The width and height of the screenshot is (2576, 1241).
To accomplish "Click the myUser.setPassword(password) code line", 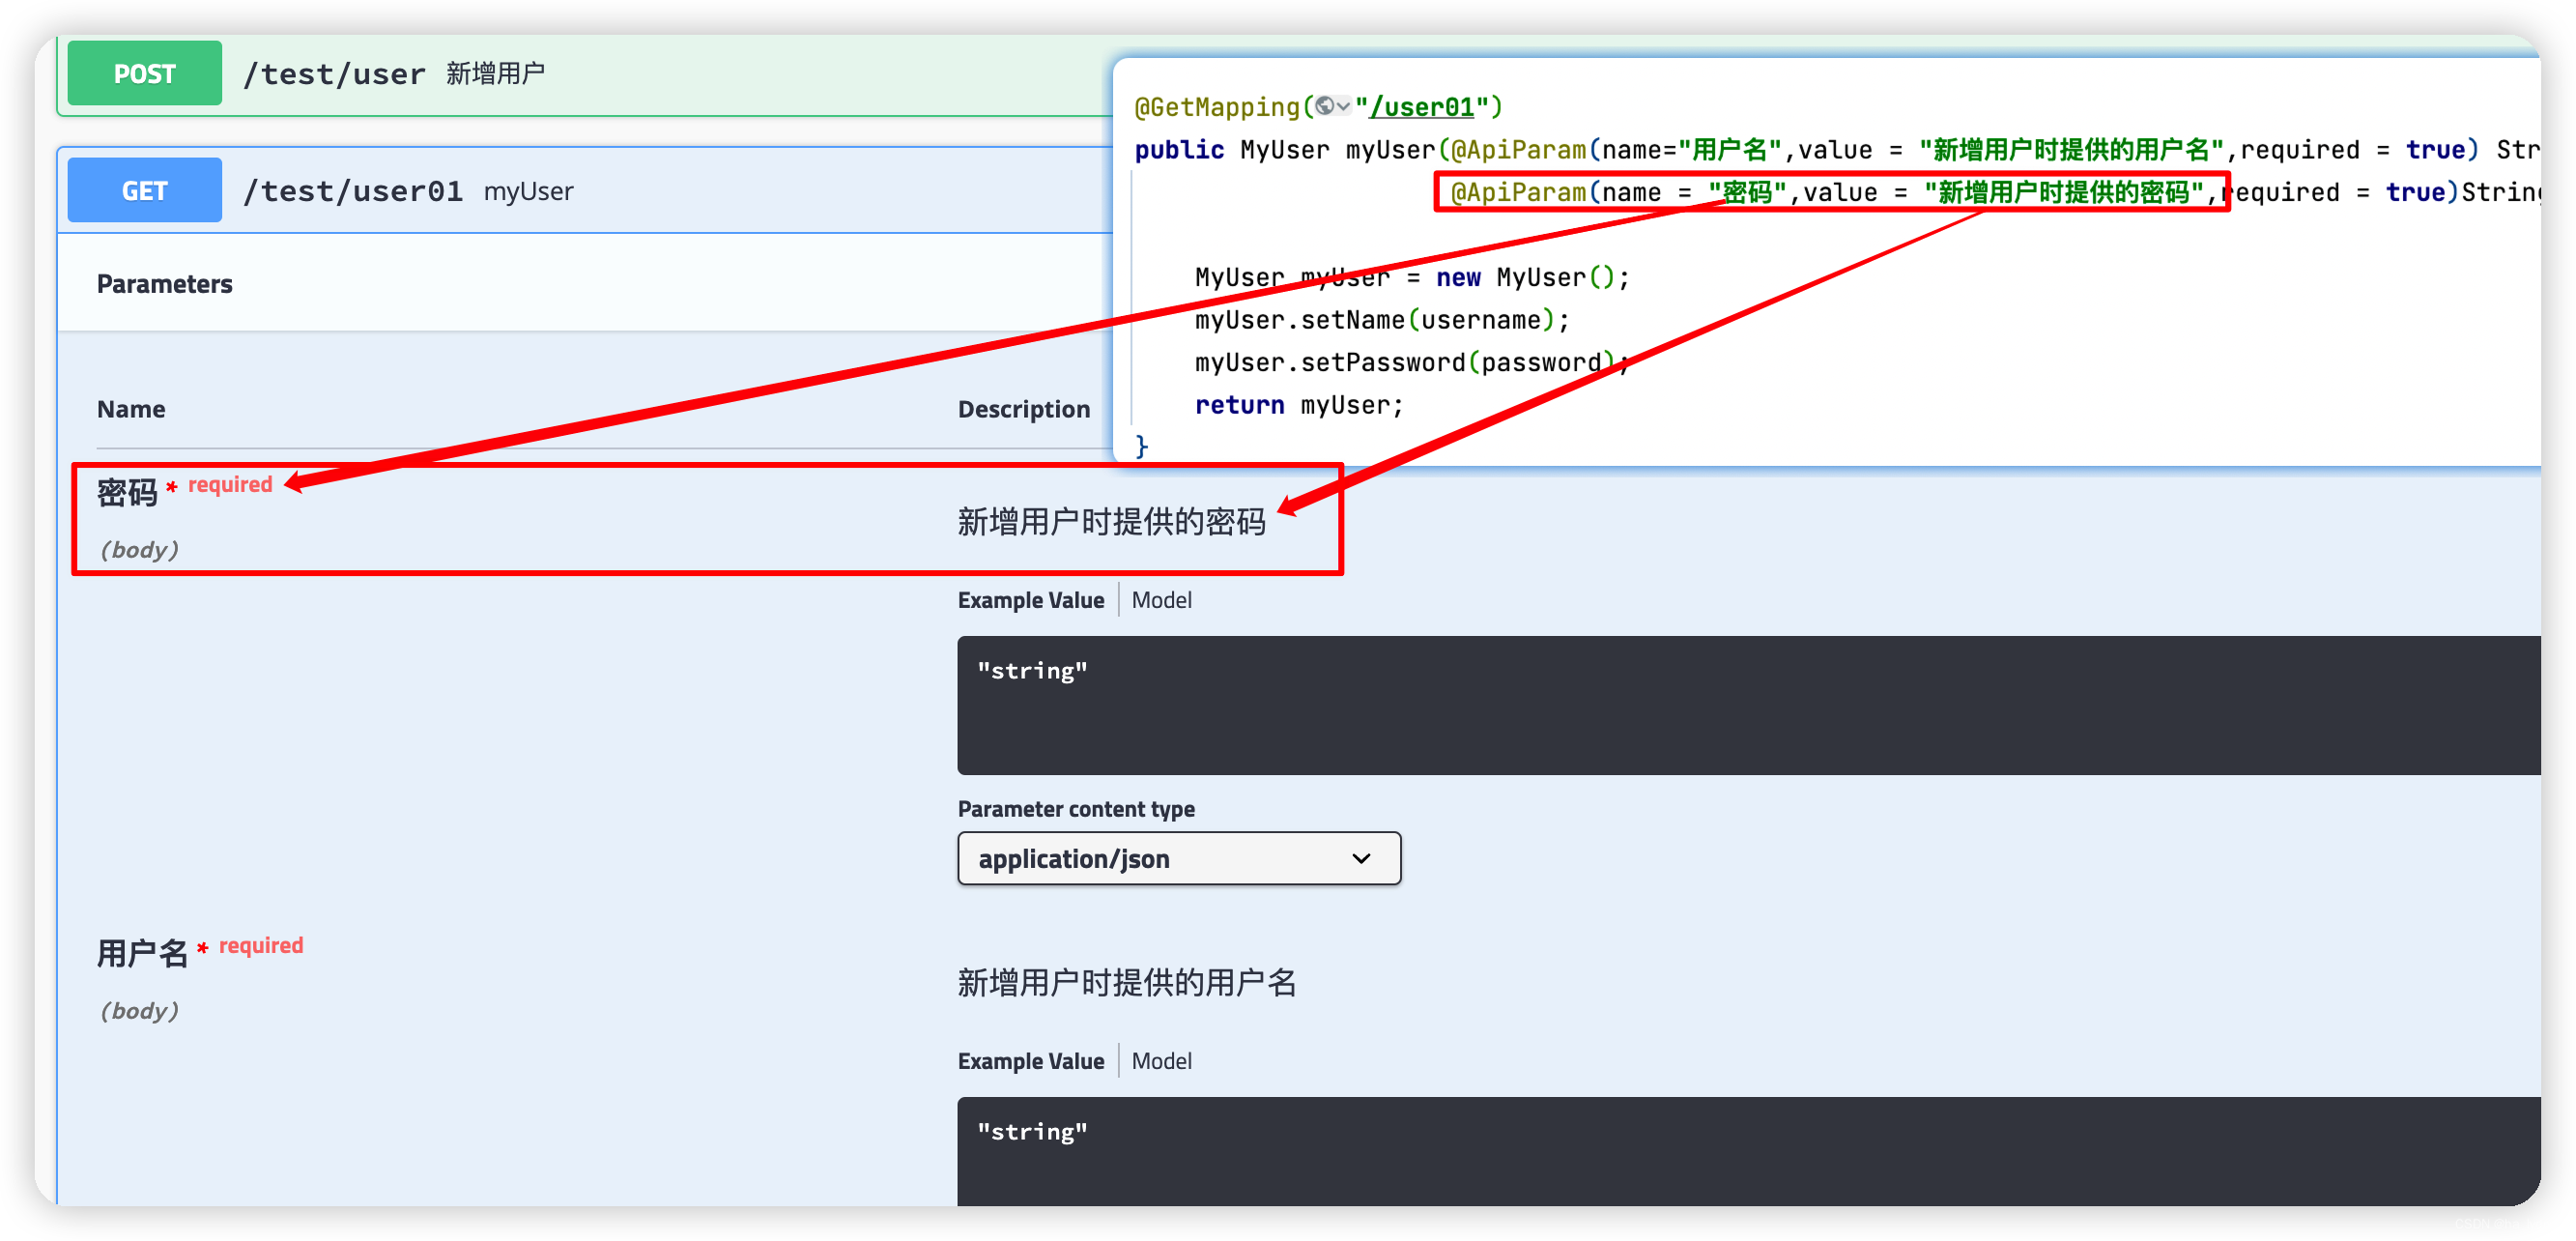I will [1412, 362].
